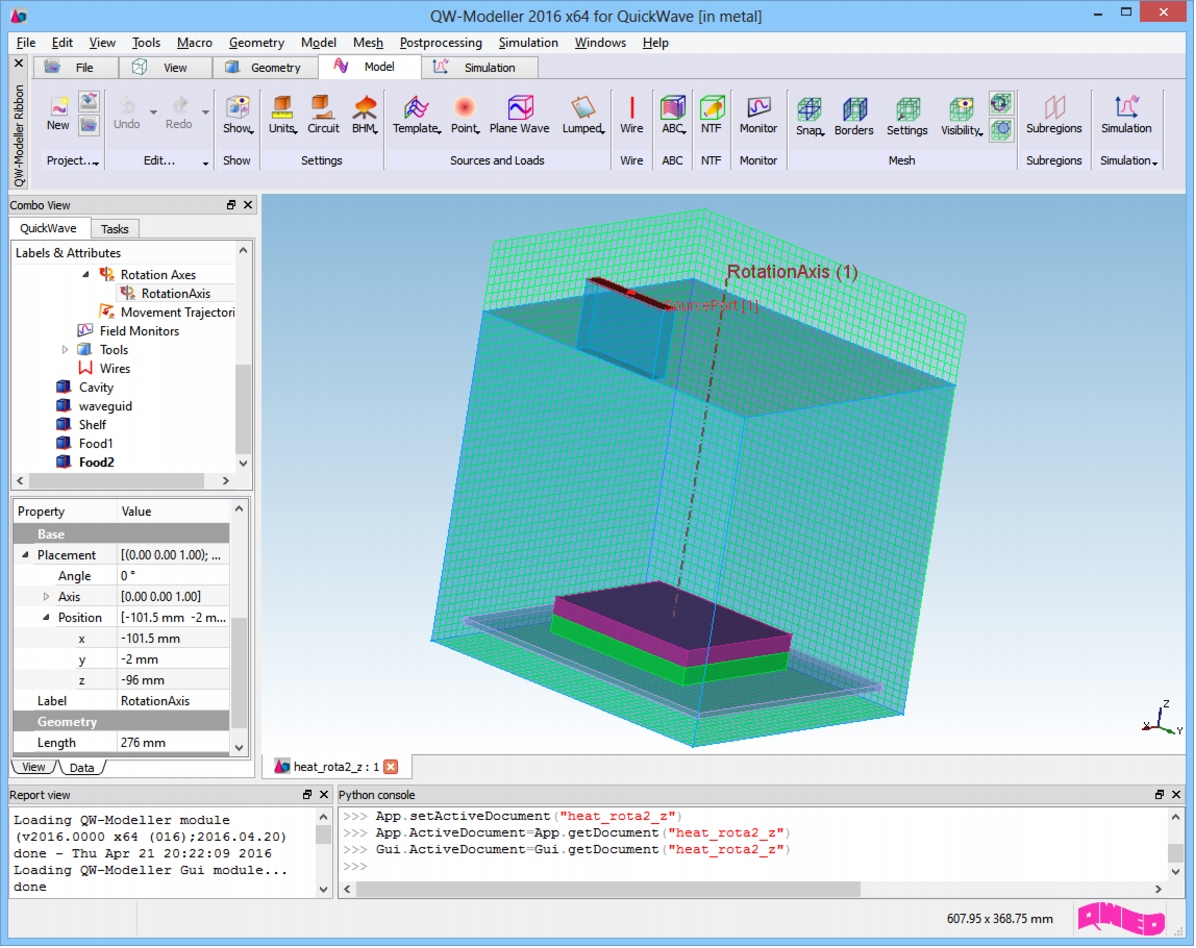1196x948 pixels.
Task: Select the waveguid object in tree
Action: pos(105,407)
